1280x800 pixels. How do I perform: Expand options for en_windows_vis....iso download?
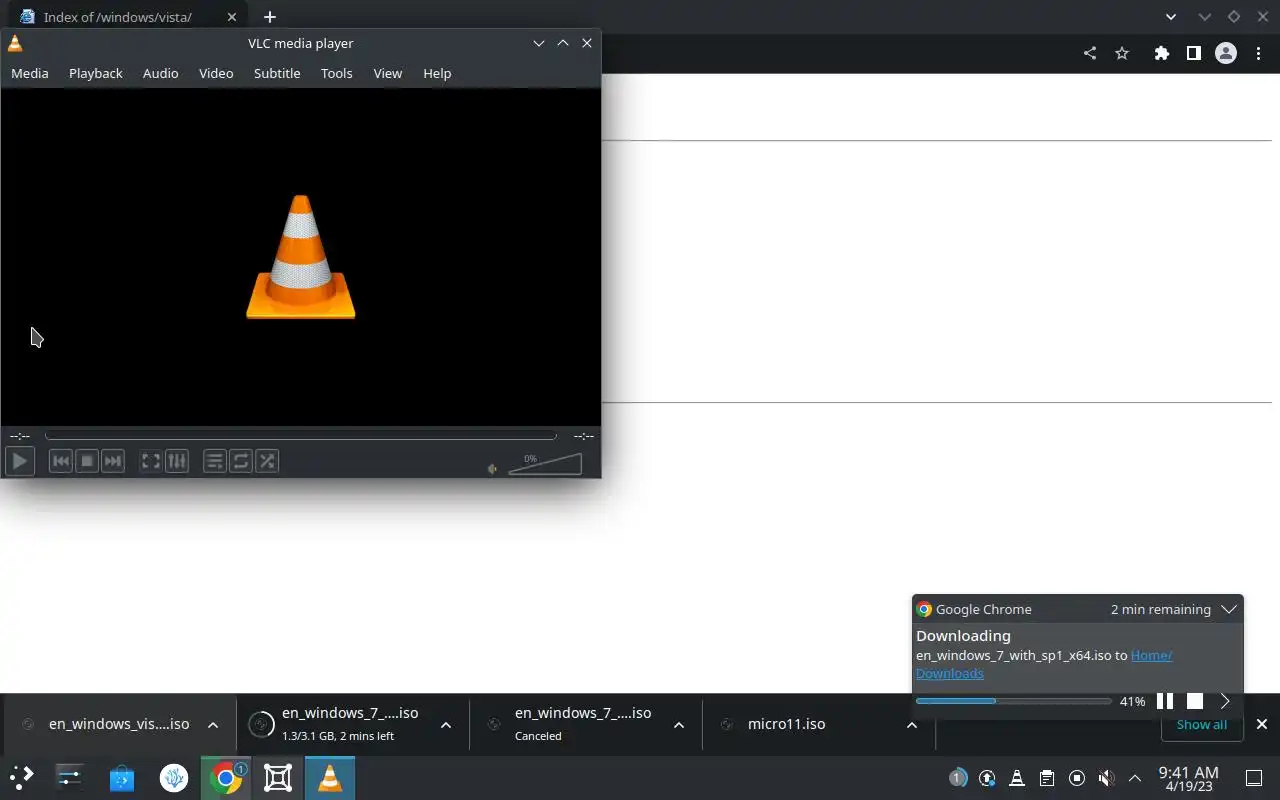pos(213,725)
